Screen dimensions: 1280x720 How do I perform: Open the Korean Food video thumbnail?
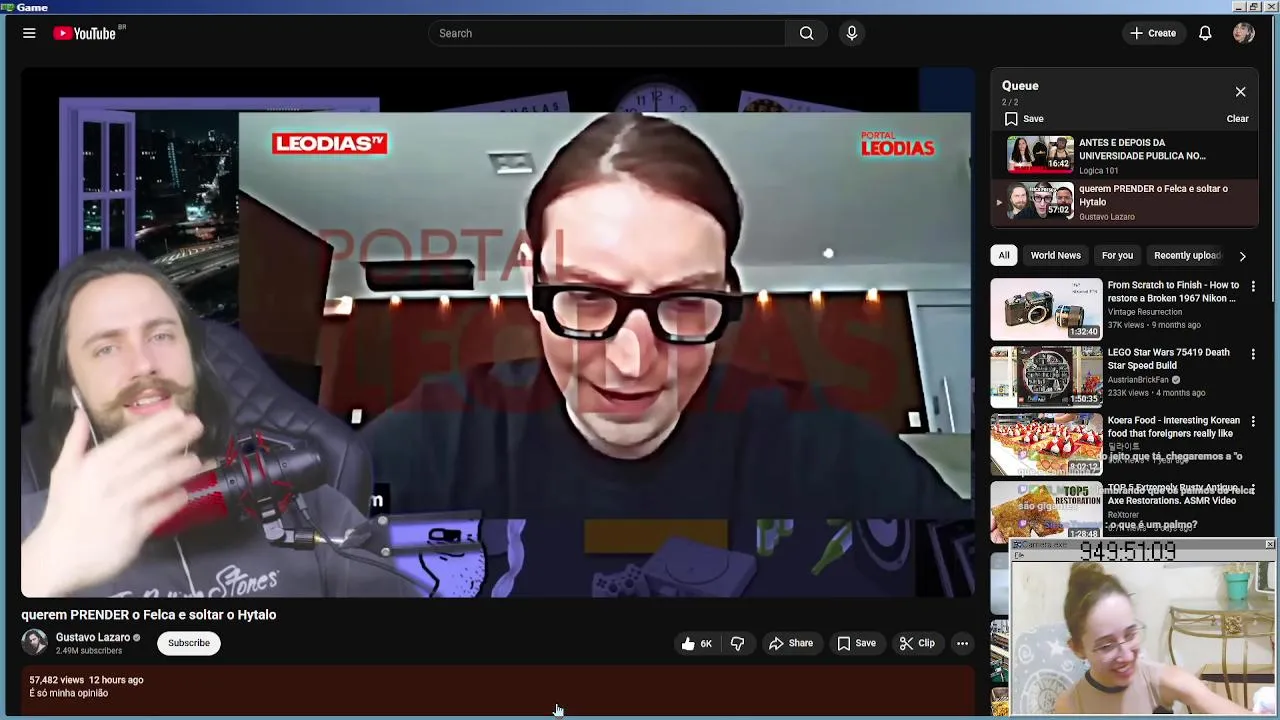coord(1046,445)
